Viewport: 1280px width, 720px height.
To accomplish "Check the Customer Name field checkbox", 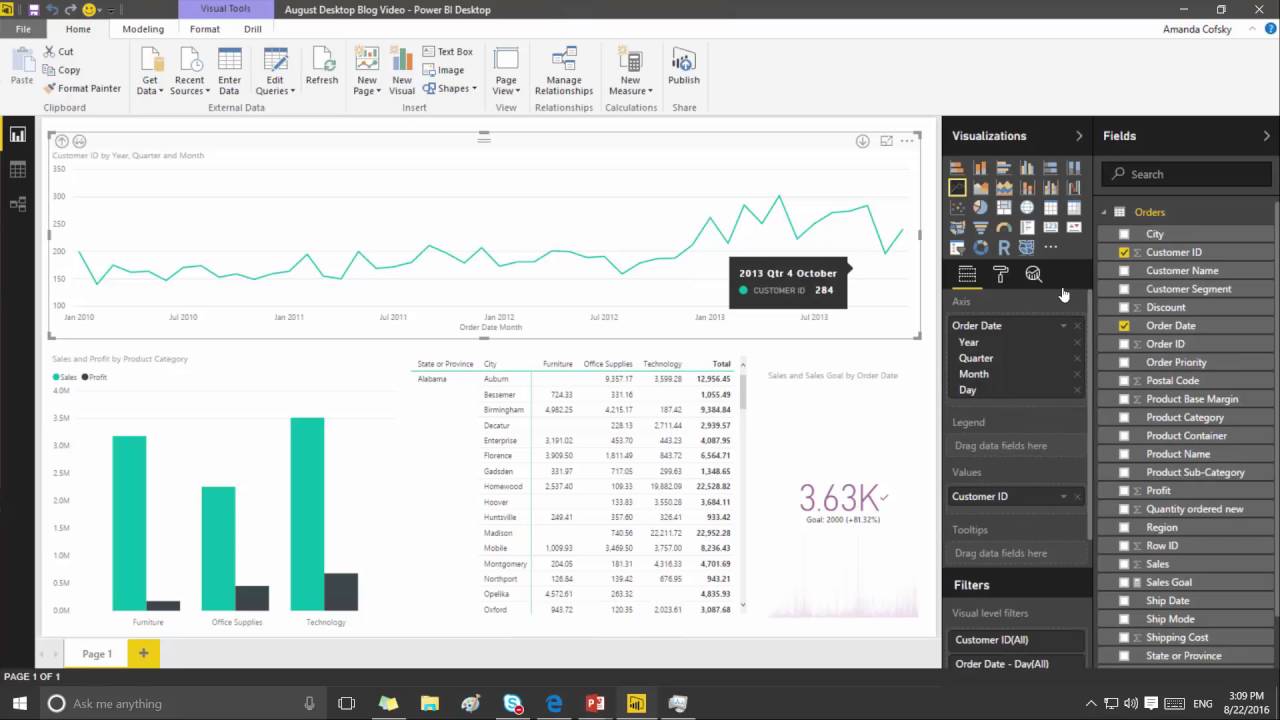I will tap(1124, 271).
